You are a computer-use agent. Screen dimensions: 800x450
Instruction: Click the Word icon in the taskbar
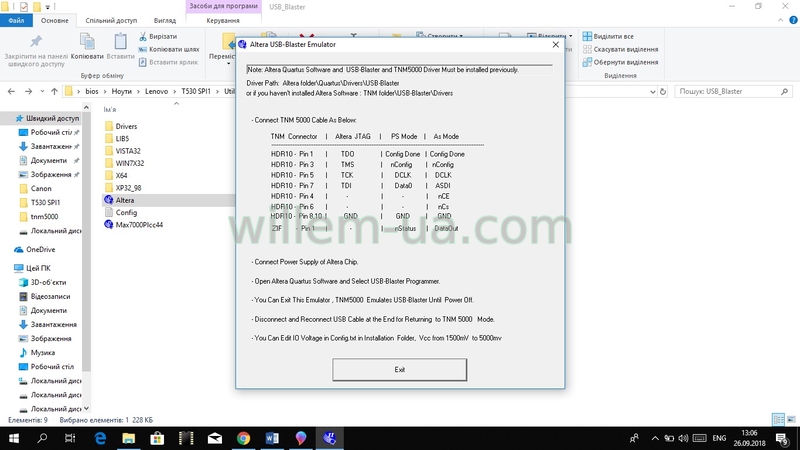pos(271,438)
